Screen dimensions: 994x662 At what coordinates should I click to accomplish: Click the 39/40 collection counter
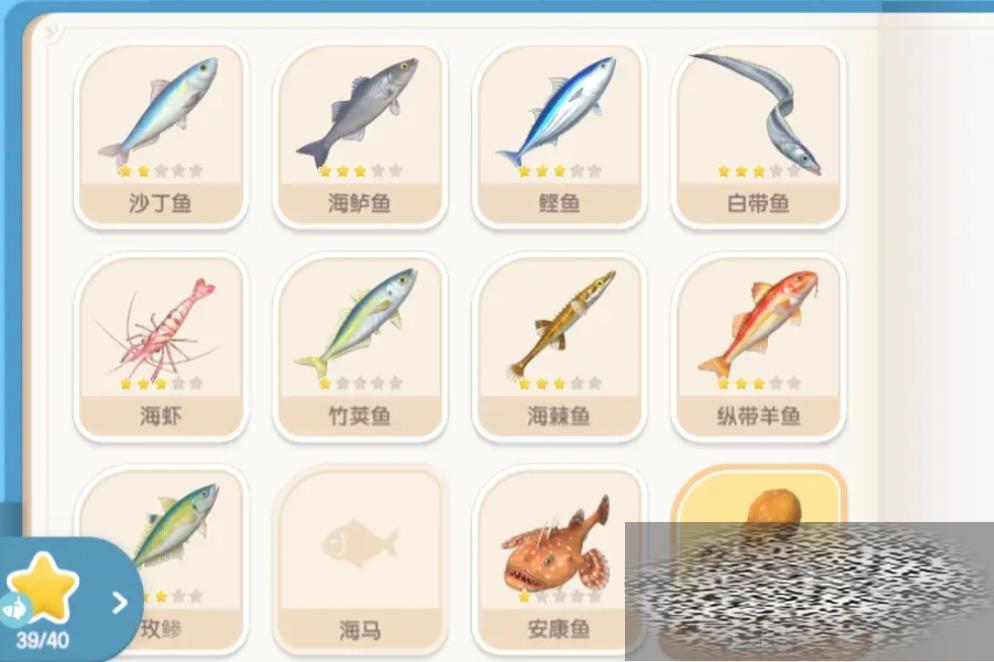tap(42, 640)
